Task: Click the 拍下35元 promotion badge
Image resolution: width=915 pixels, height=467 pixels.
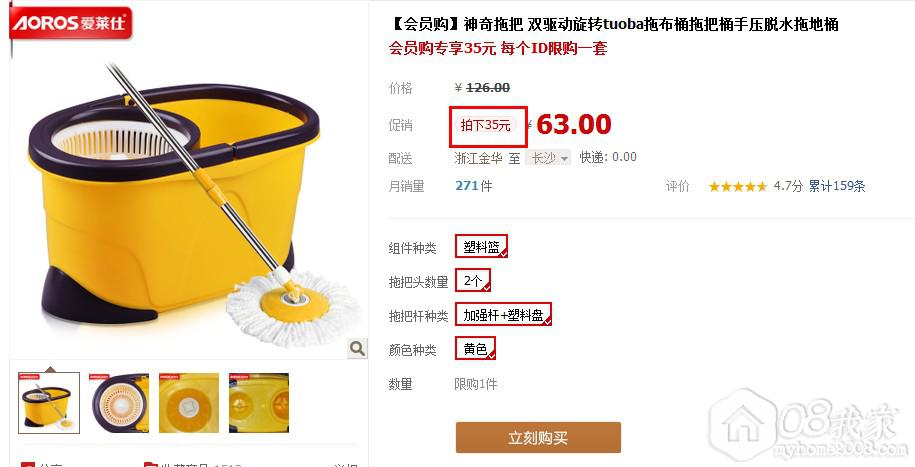Action: click(485, 126)
